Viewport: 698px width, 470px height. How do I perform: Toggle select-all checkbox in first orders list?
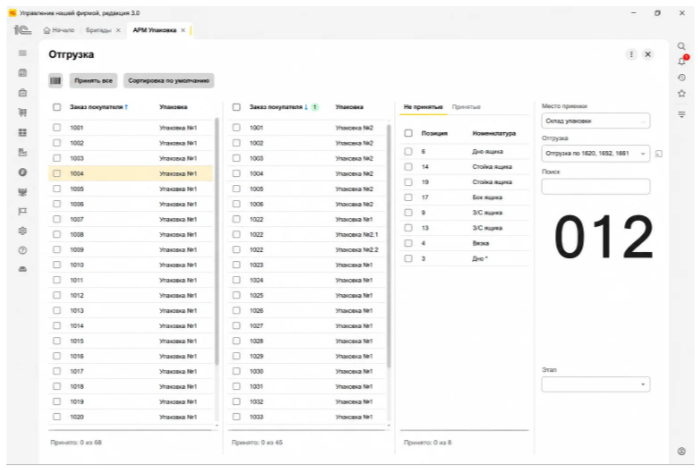(x=57, y=107)
